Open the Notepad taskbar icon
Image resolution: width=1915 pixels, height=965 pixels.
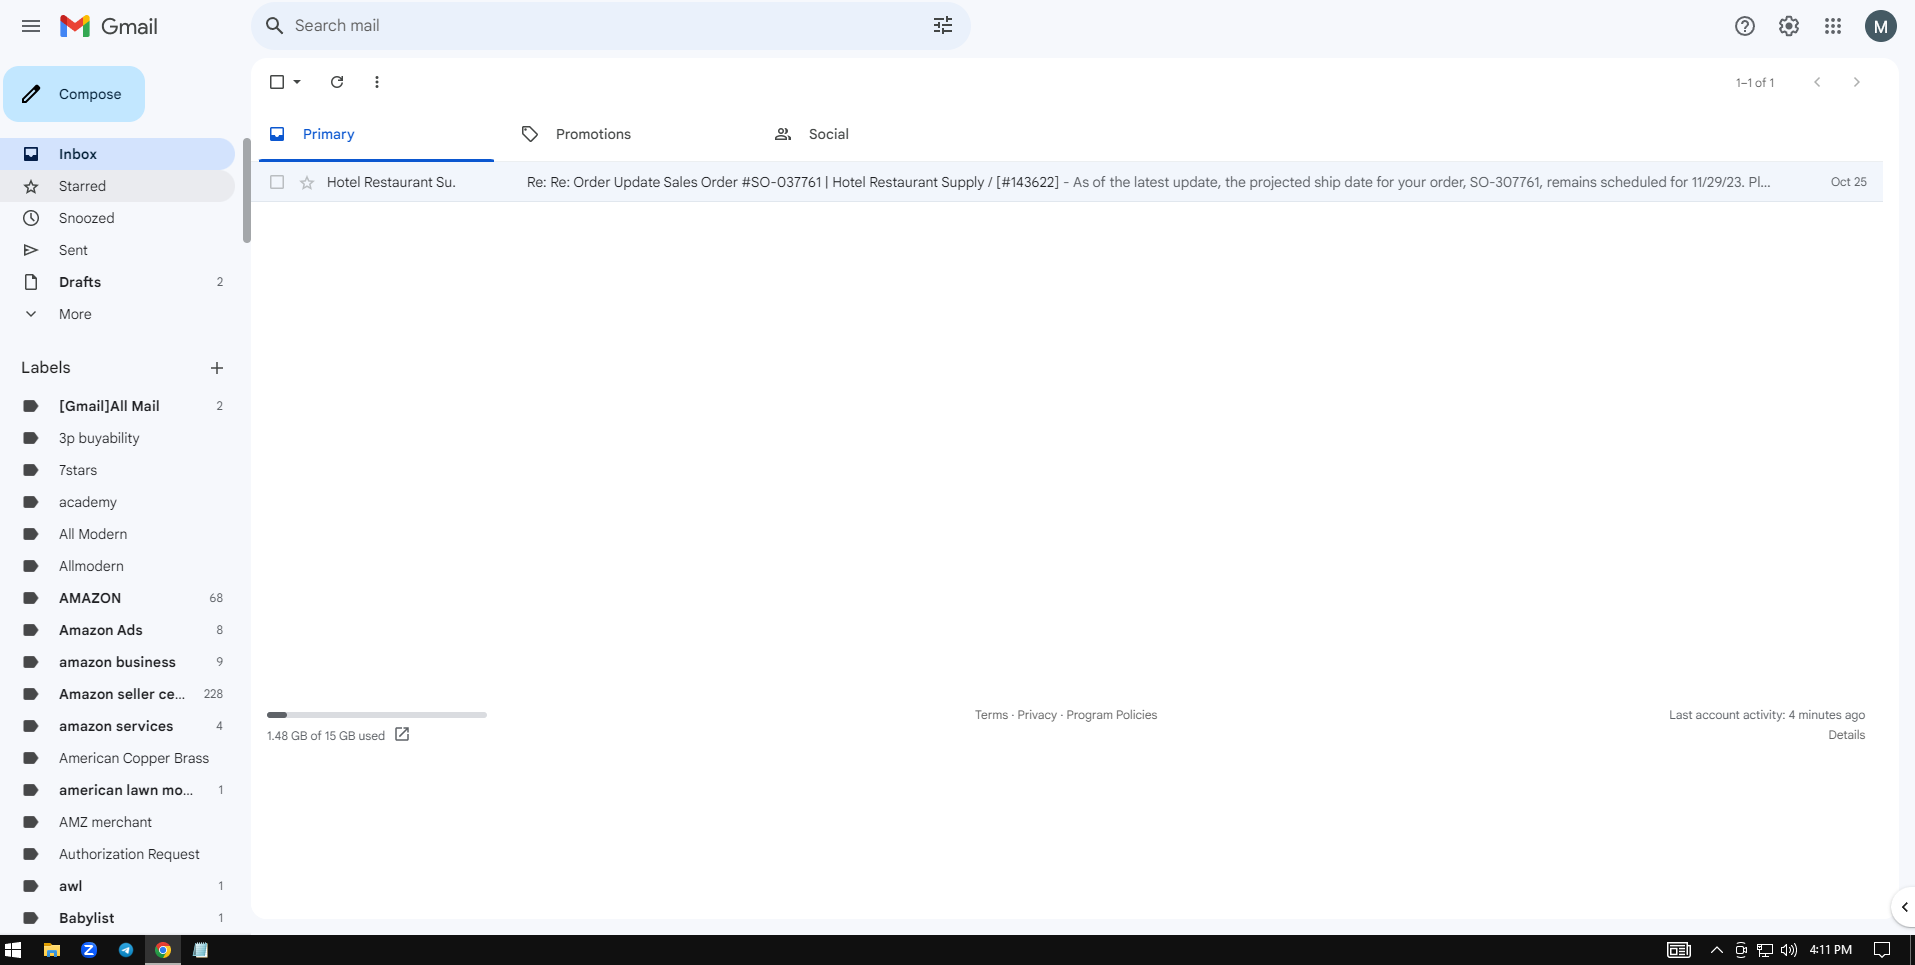pyautogui.click(x=200, y=950)
